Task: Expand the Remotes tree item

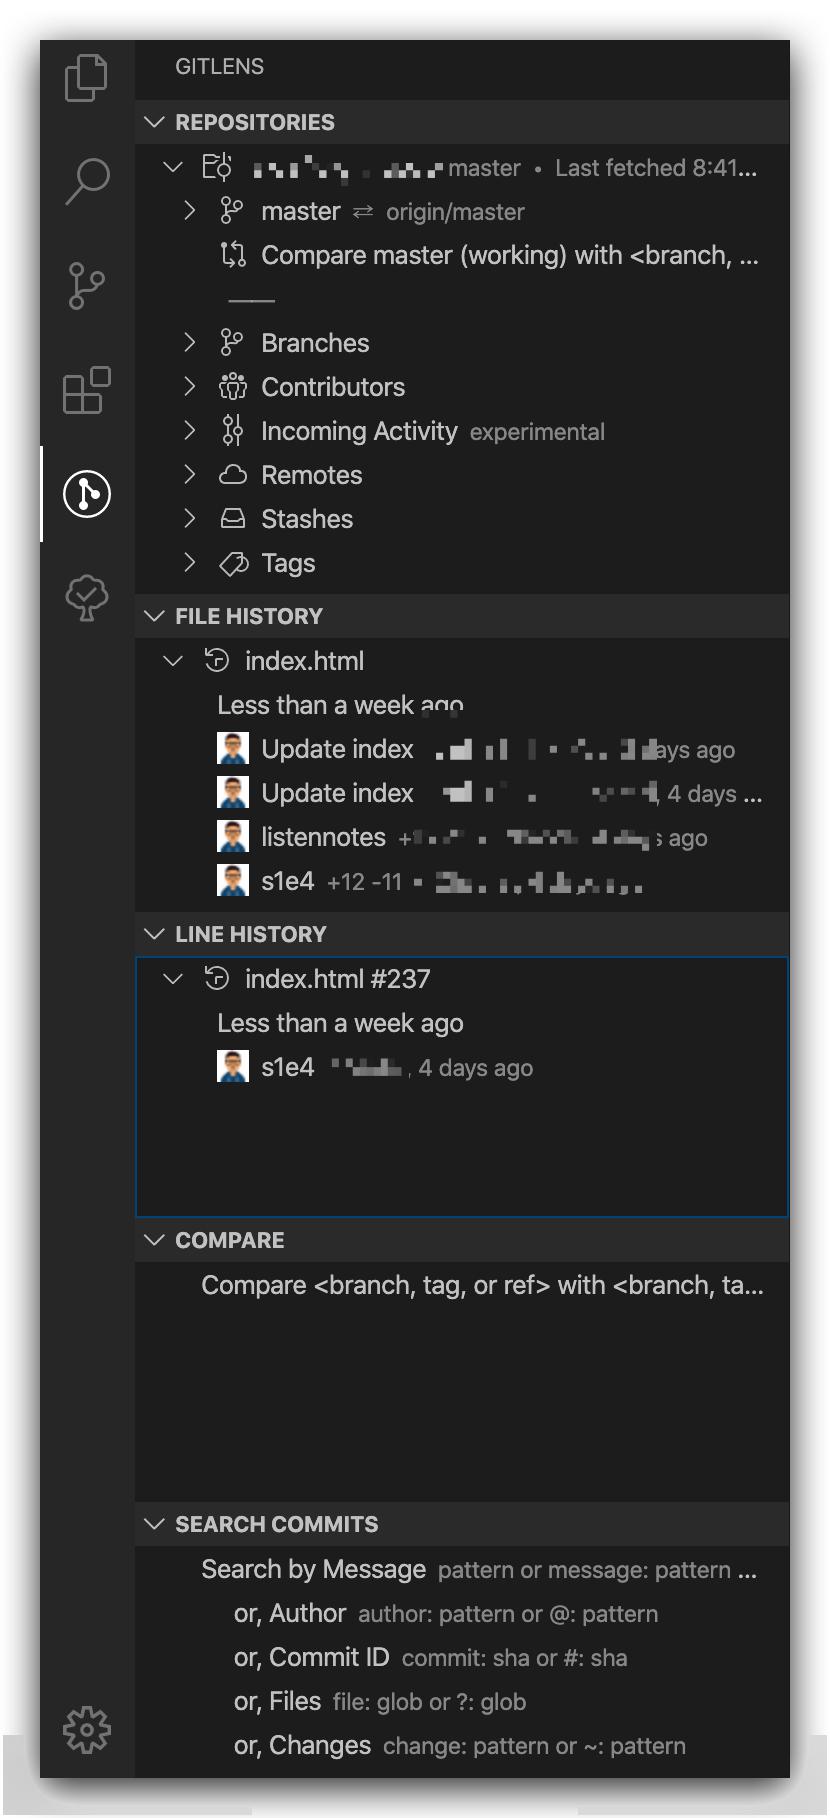Action: 190,475
